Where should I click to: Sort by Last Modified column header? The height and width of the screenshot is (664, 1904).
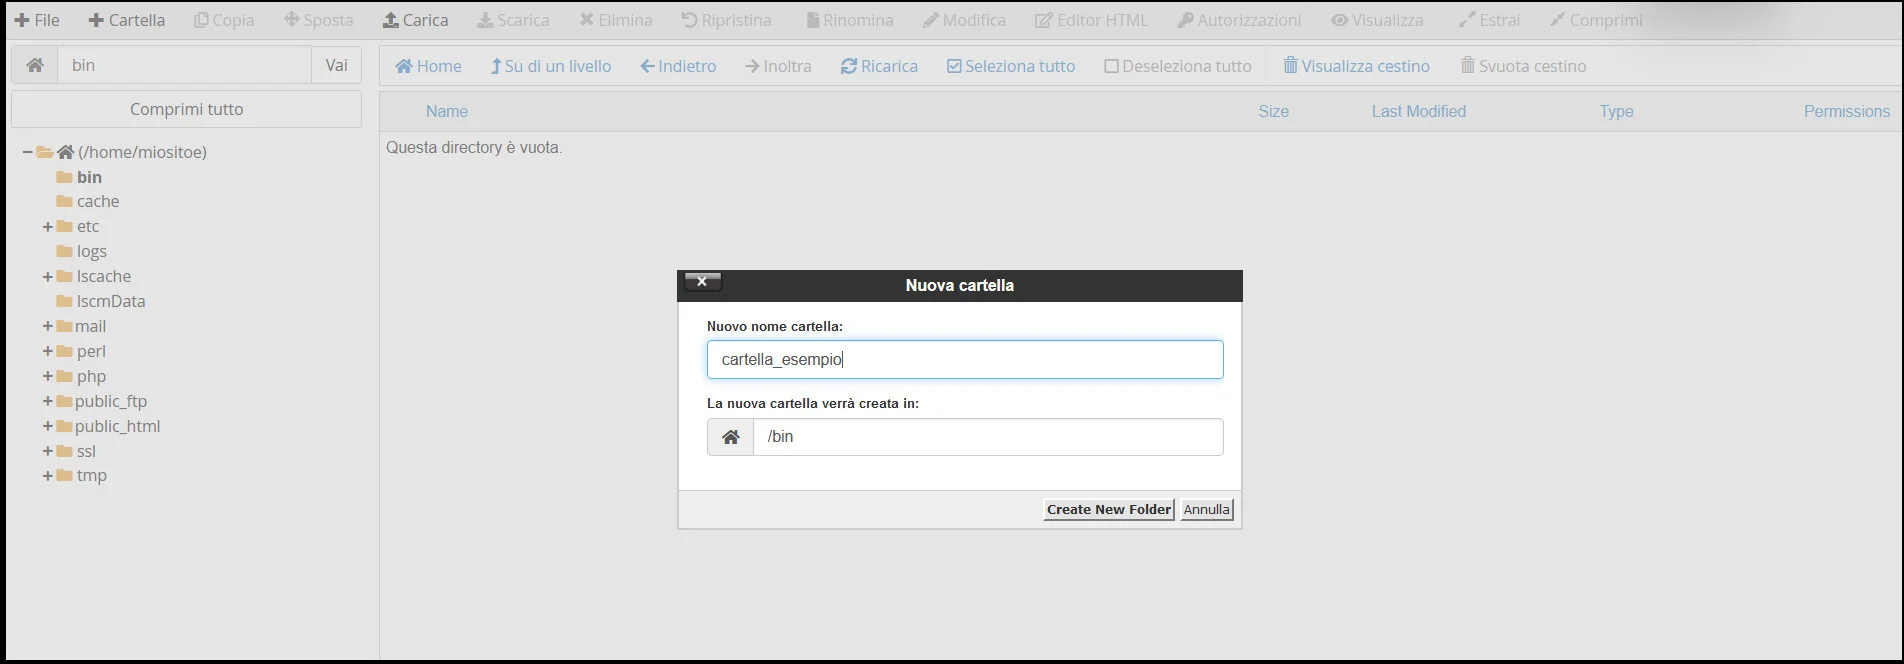pyautogui.click(x=1418, y=111)
